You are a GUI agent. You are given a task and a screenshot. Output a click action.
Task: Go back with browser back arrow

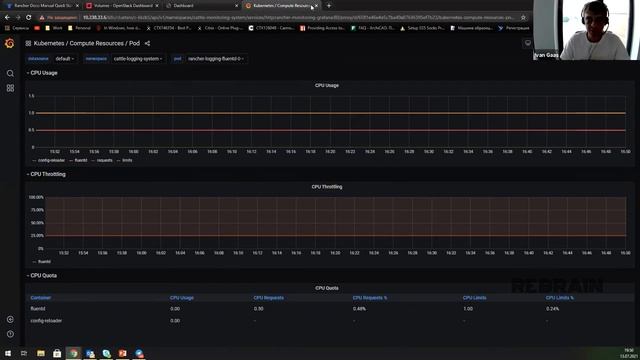click(x=7, y=18)
